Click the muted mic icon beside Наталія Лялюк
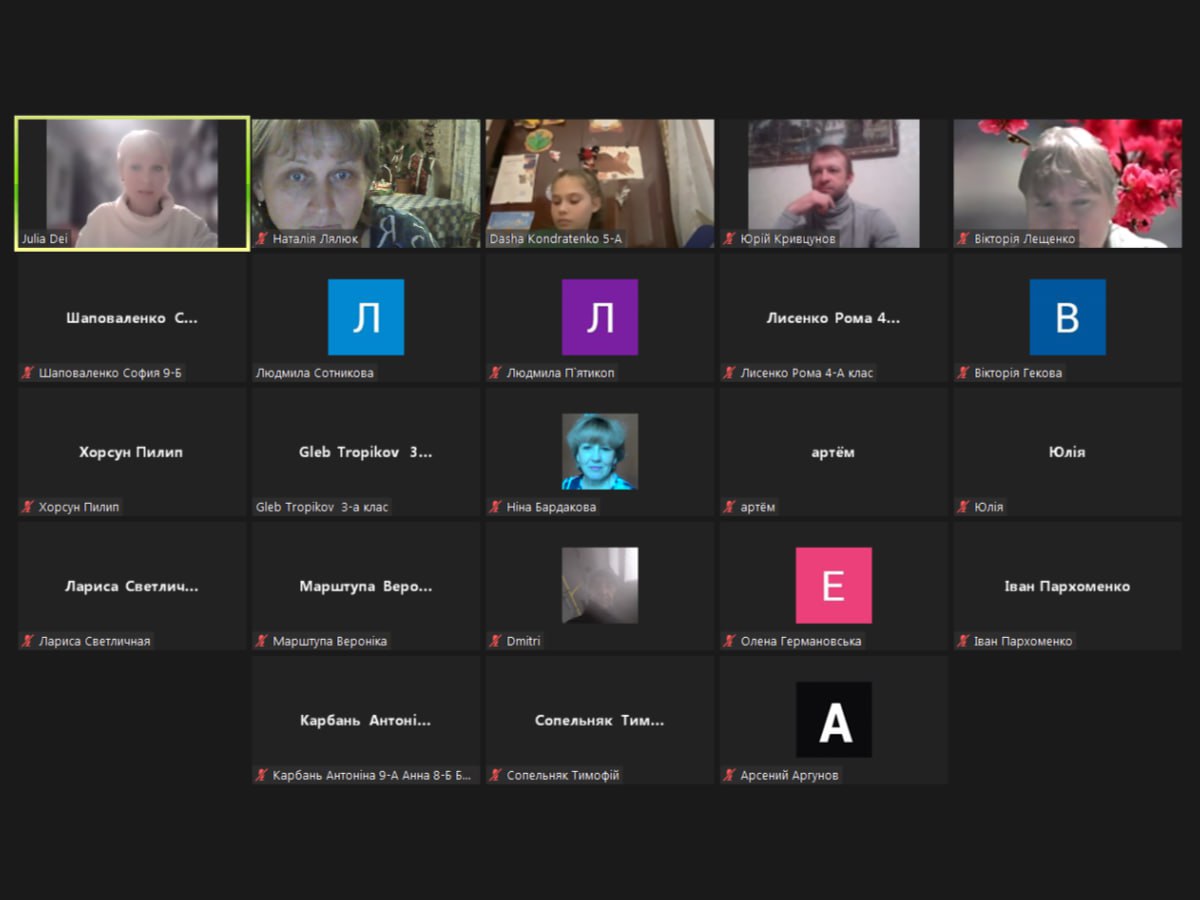Screen dimensions: 1200x900 coord(262,239)
